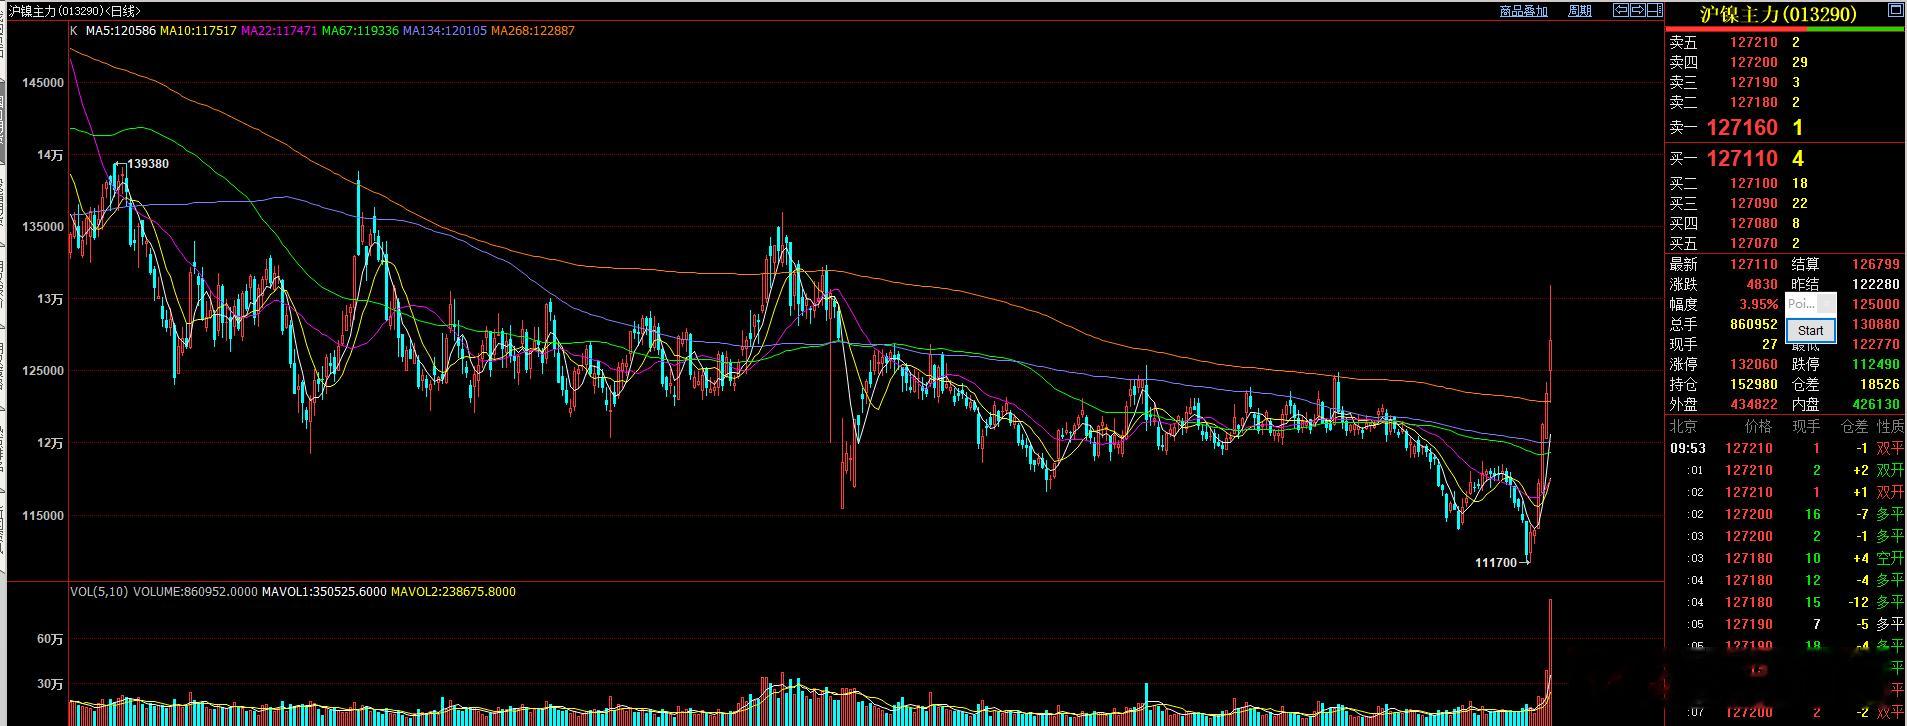Click the 内盘 value 426130
Screen dimensions: 1907x726
pyautogui.click(x=1875, y=405)
